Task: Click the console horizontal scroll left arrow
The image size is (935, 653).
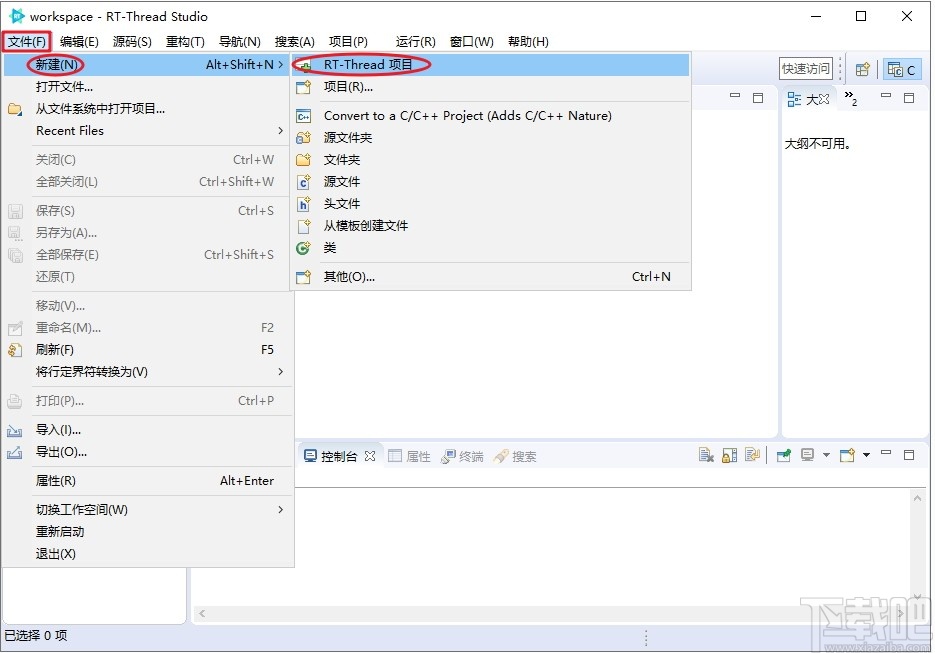Action: [x=202, y=614]
